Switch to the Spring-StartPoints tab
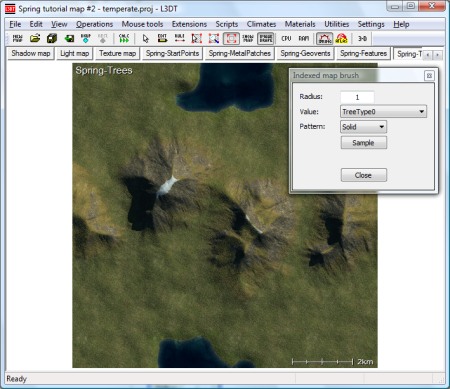The image size is (450, 389). 172,53
